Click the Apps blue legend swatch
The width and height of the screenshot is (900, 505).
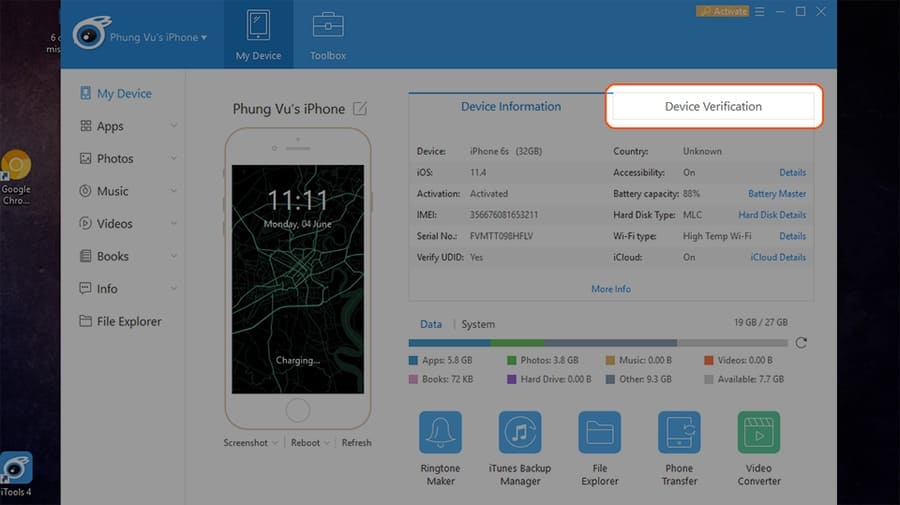[413, 360]
